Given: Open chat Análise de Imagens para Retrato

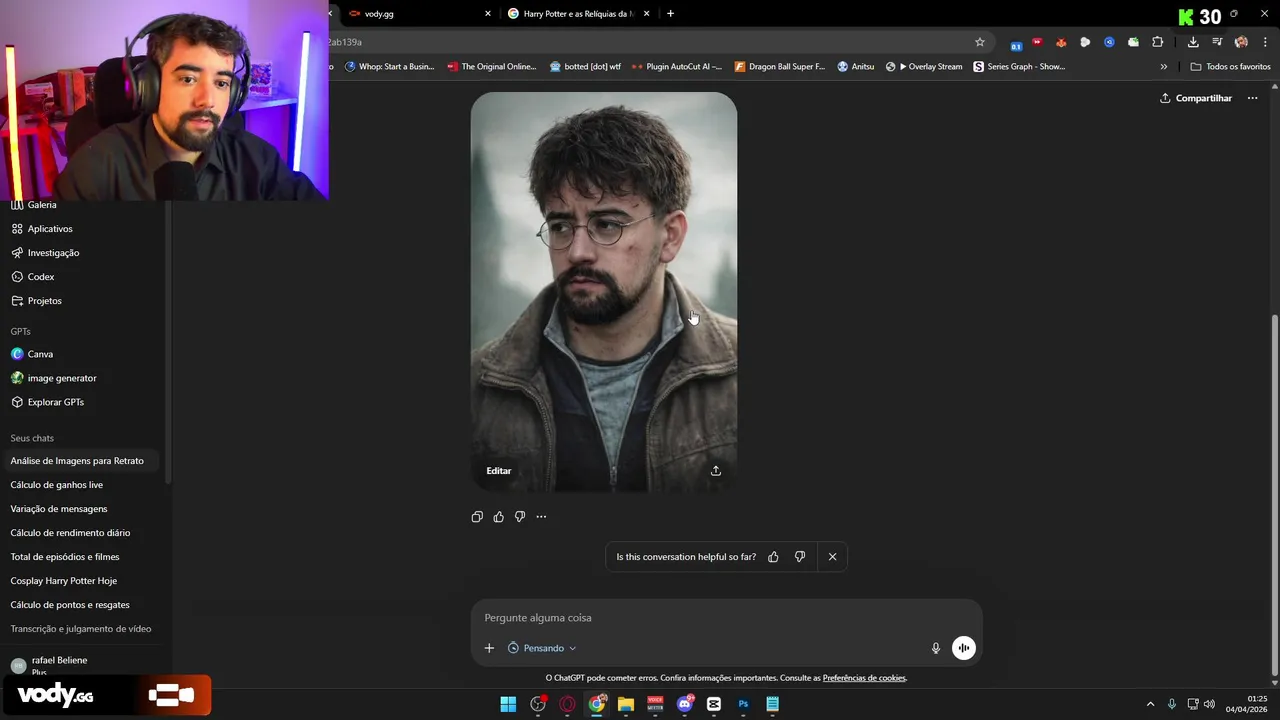Looking at the screenshot, I should click(82, 461).
